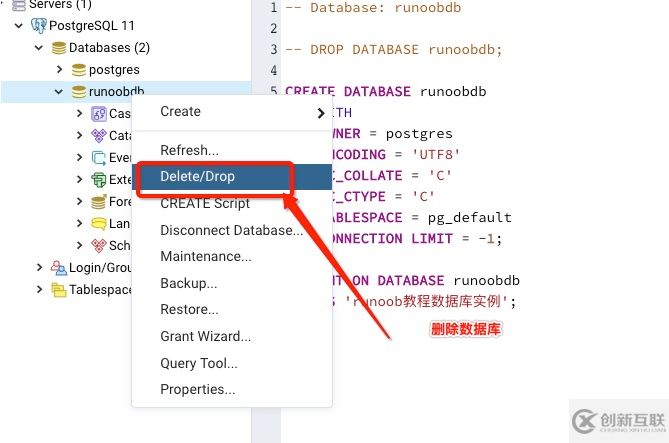This screenshot has height=443, width=669.
Task: Click the Create submenu arrow
Action: click(321, 113)
